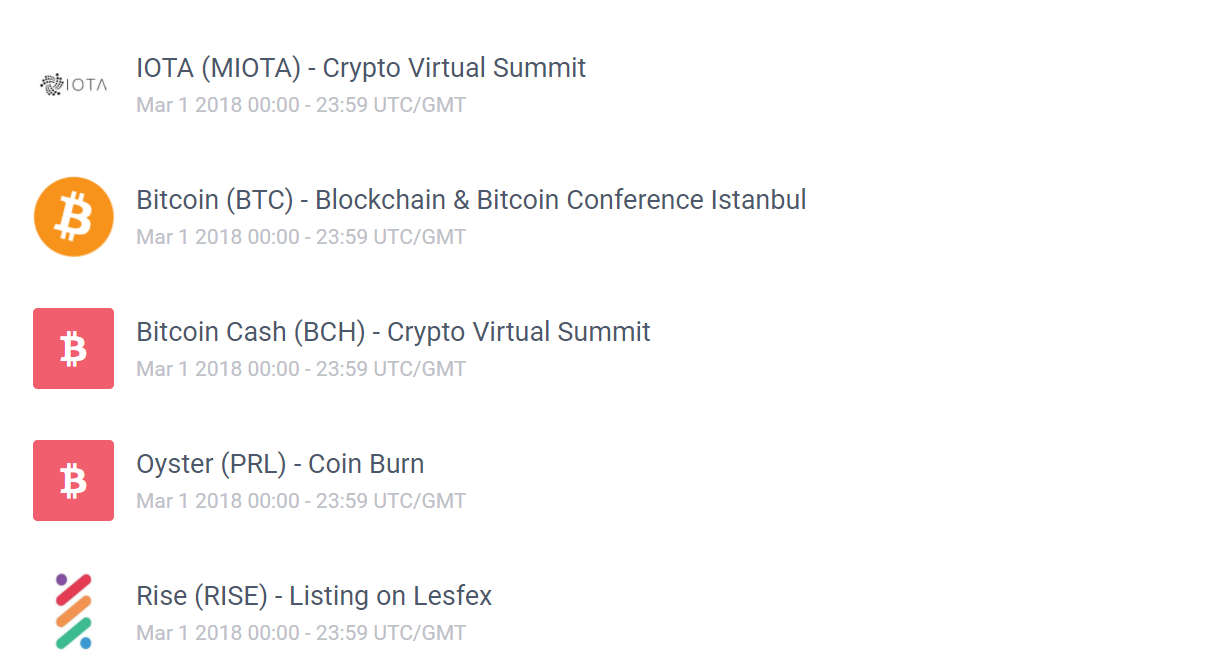Click the red icon beside Bitcoin Cash

73,349
